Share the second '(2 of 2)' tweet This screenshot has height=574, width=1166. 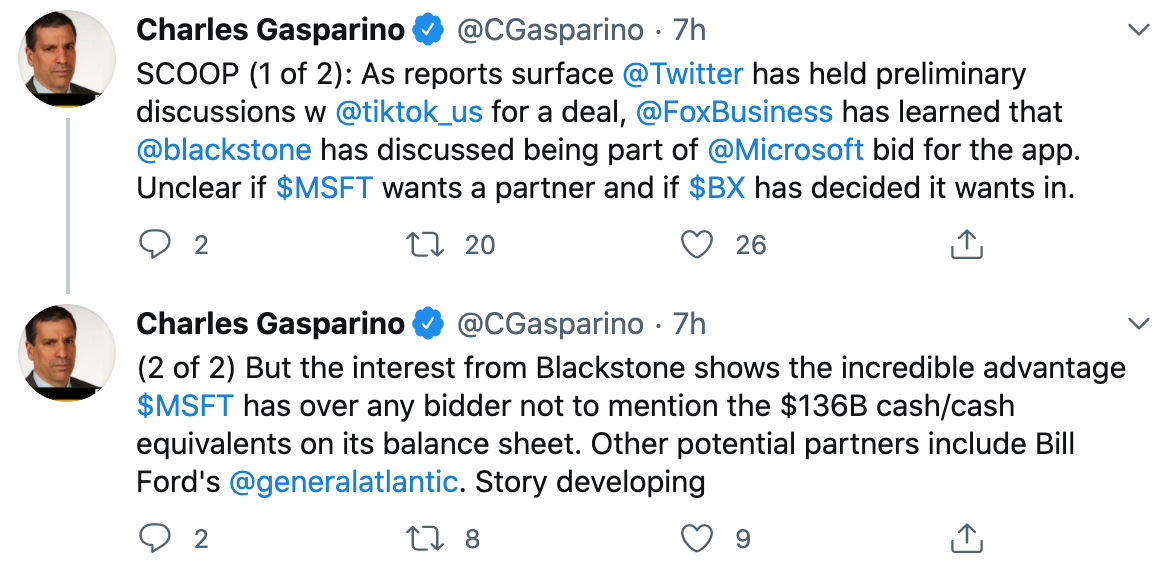965,539
